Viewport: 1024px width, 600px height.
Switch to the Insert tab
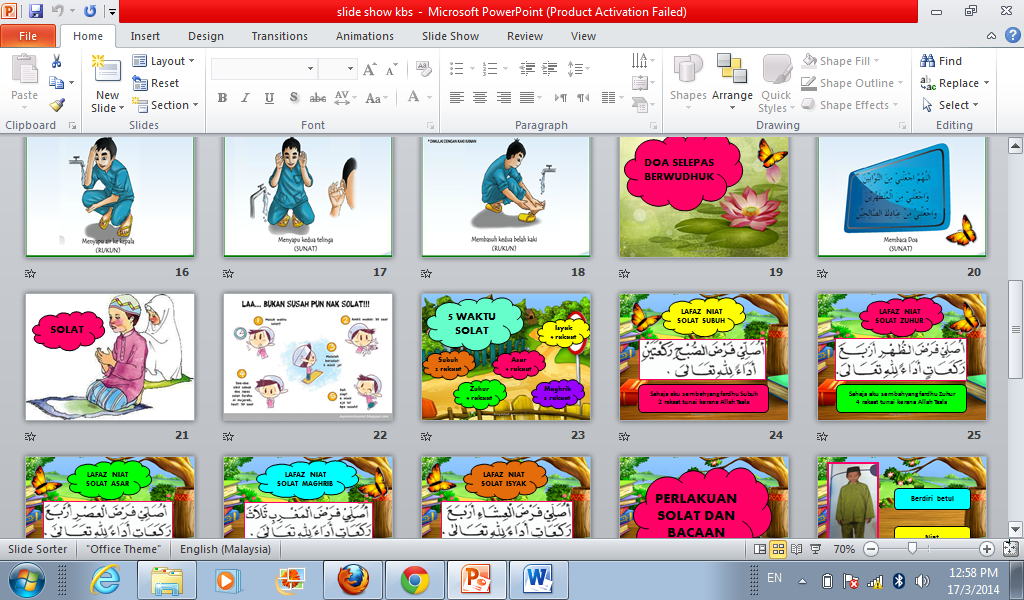tap(145, 35)
